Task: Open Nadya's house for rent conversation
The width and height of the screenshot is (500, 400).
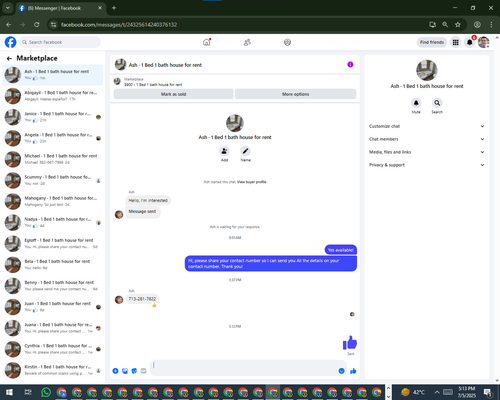Action: 53,222
